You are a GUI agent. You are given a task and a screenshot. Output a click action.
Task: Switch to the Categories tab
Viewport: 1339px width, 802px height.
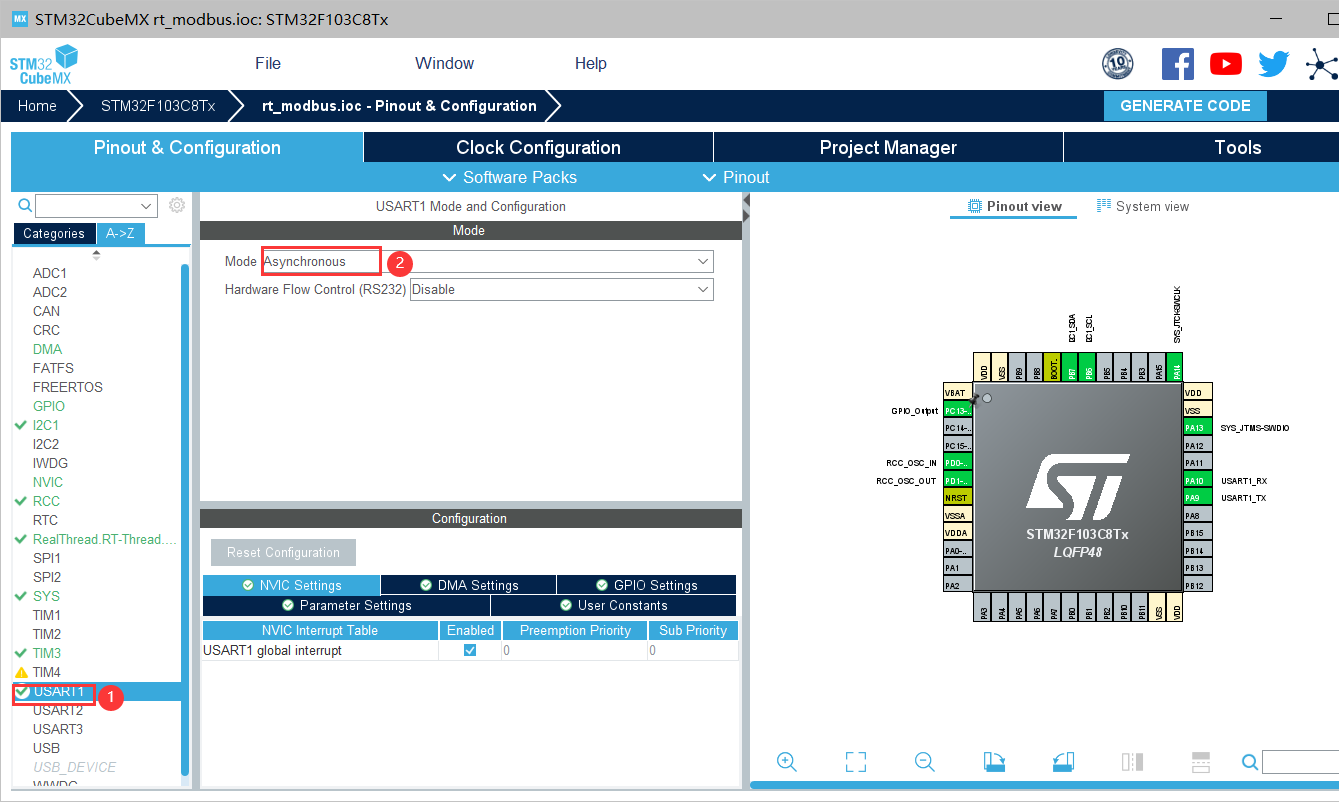[54, 233]
